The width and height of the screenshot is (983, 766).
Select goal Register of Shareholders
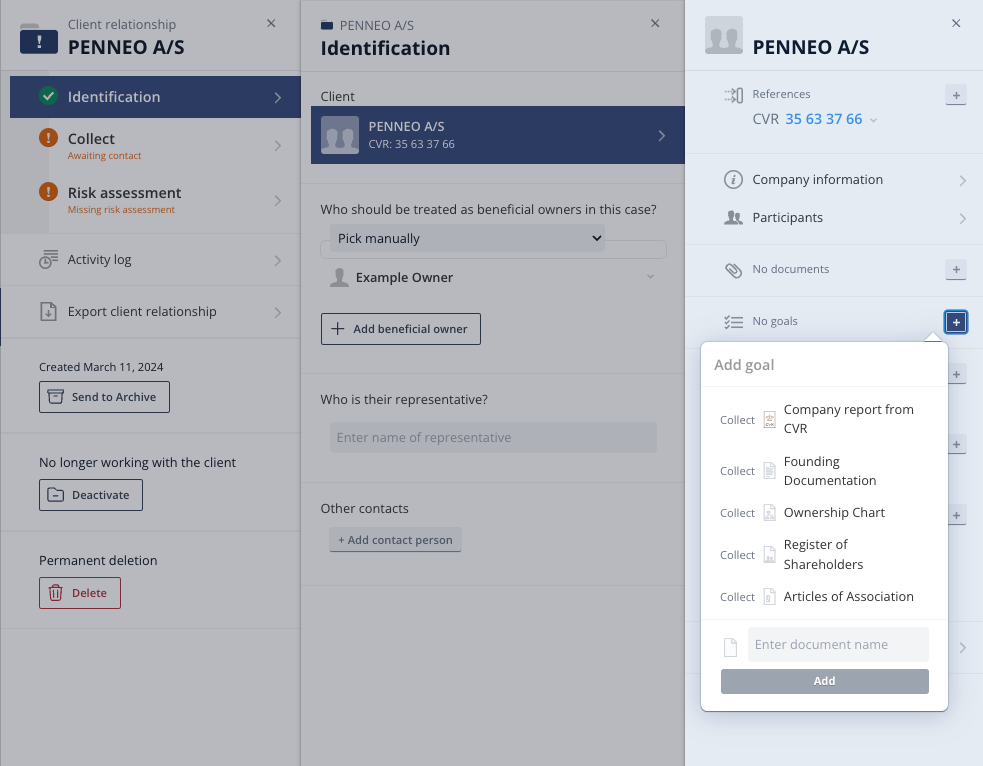[824, 555]
